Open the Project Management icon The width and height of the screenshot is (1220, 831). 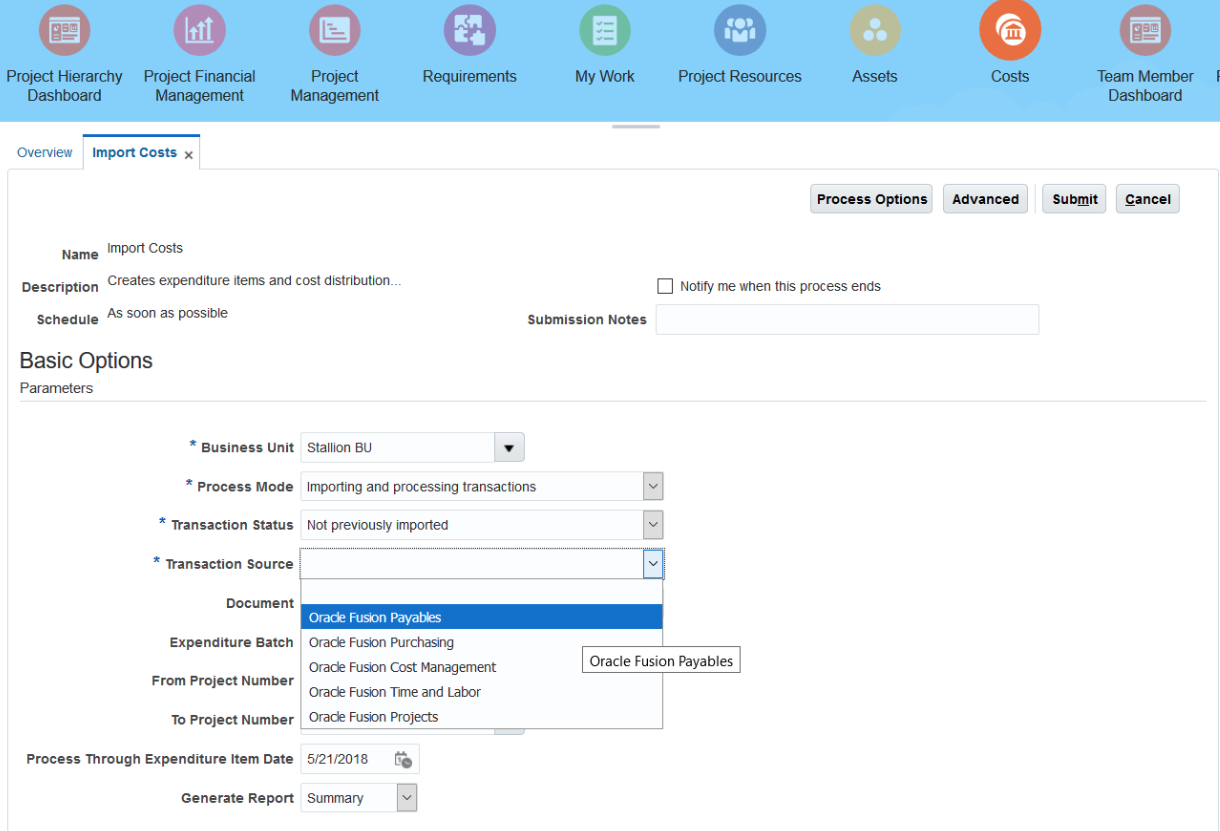[x=335, y=31]
